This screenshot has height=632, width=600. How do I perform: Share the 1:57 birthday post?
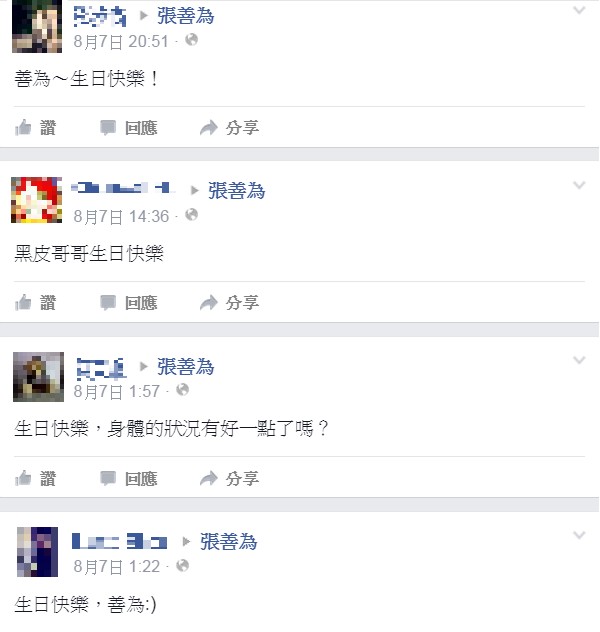pos(229,478)
